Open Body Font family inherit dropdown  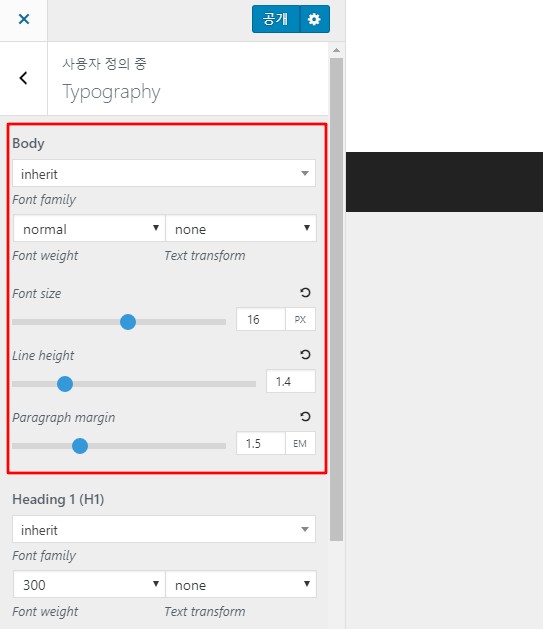click(164, 173)
